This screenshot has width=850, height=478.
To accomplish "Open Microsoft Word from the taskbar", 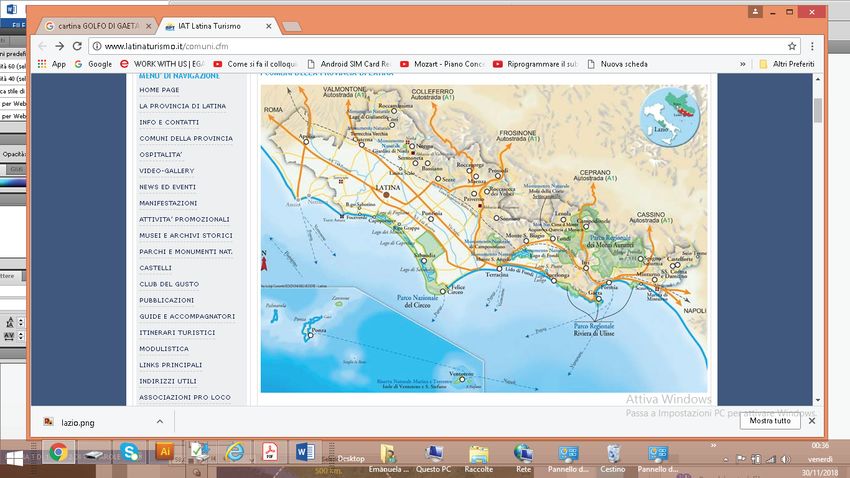I will click(x=305, y=452).
